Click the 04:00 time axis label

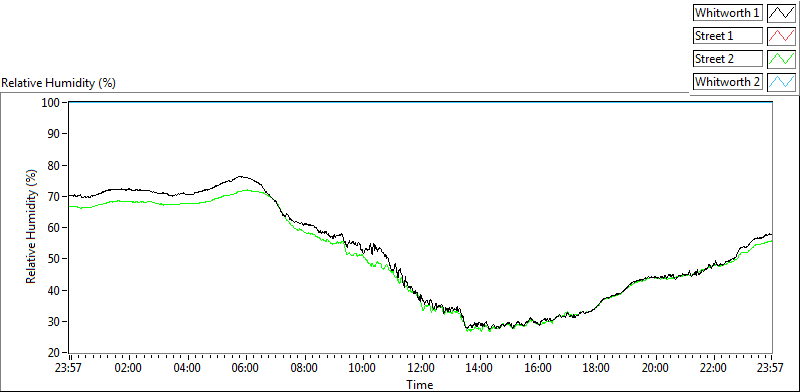[x=187, y=368]
